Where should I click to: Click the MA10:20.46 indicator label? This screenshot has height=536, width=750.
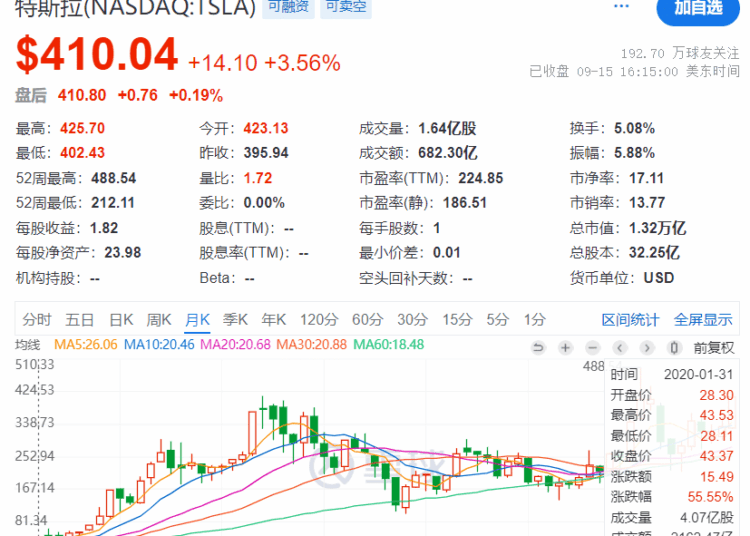click(x=159, y=344)
